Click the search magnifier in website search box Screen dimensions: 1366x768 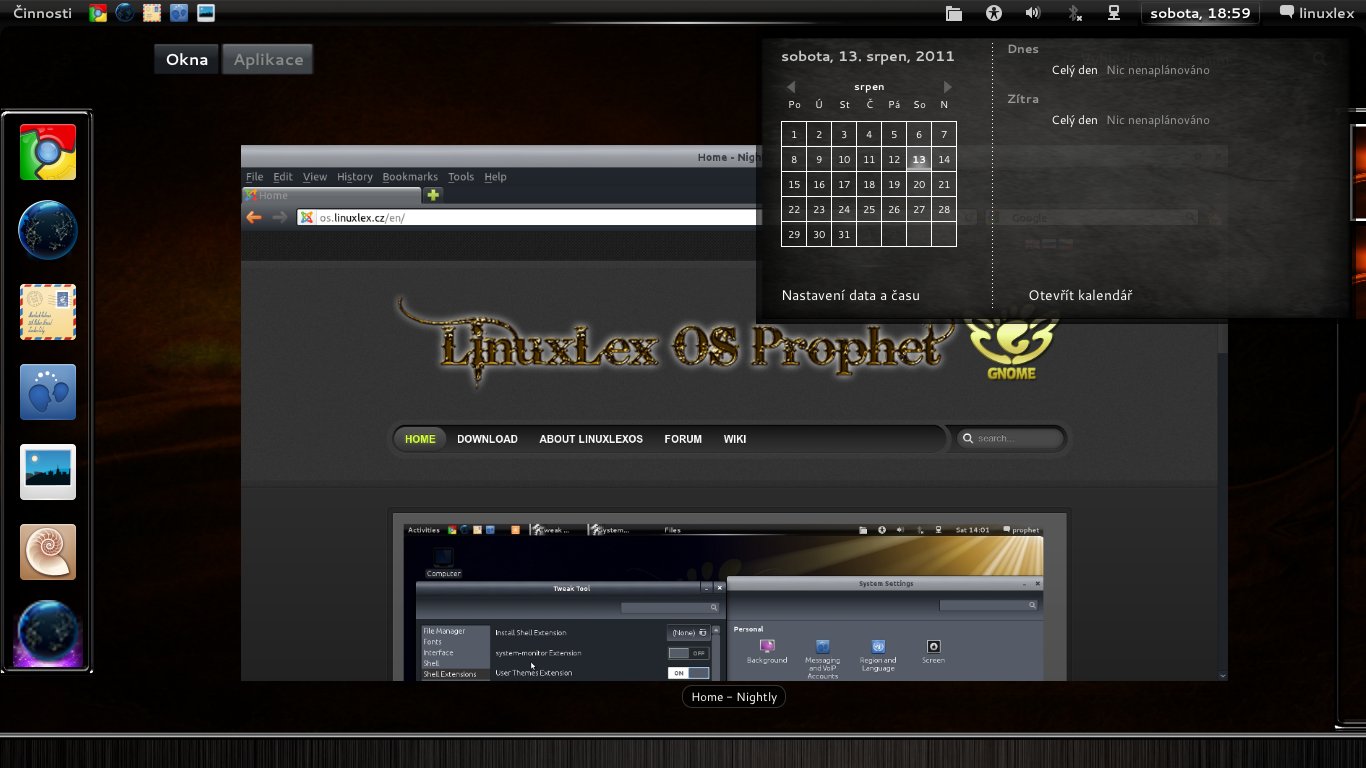click(968, 438)
